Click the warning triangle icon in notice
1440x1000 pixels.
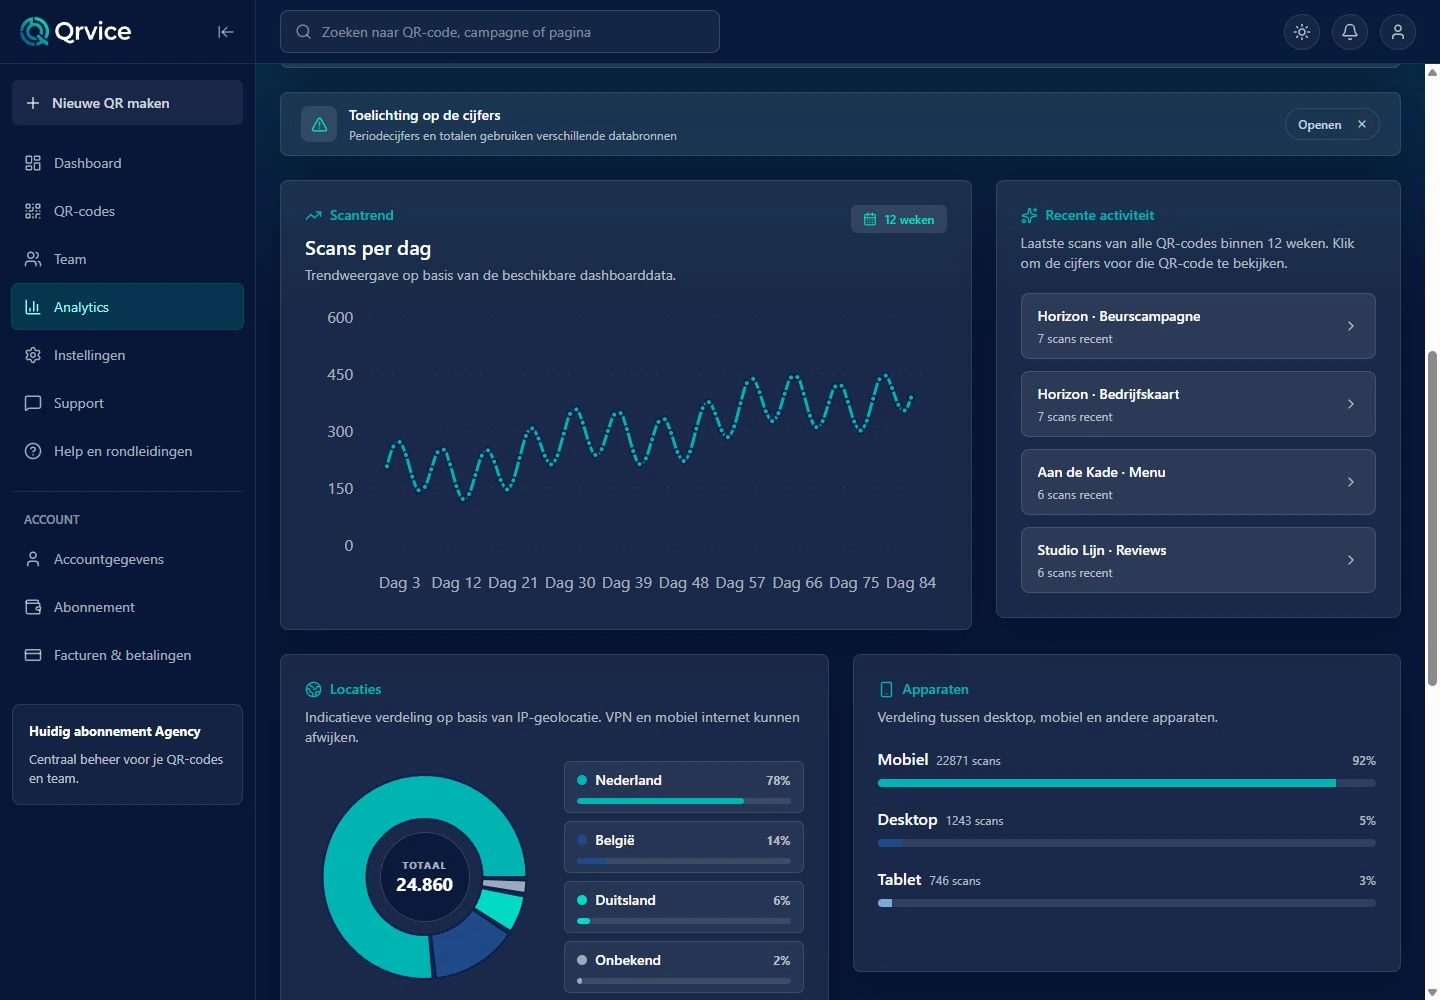click(319, 125)
